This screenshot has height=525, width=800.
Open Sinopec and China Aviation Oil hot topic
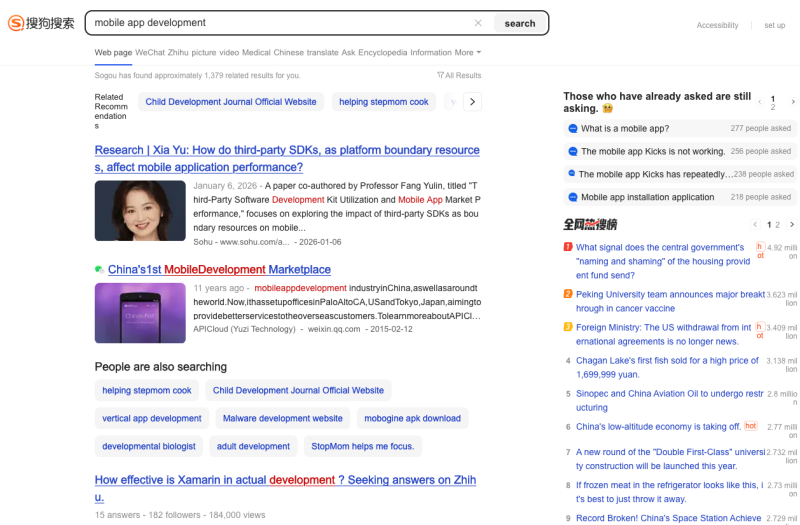[669, 401]
